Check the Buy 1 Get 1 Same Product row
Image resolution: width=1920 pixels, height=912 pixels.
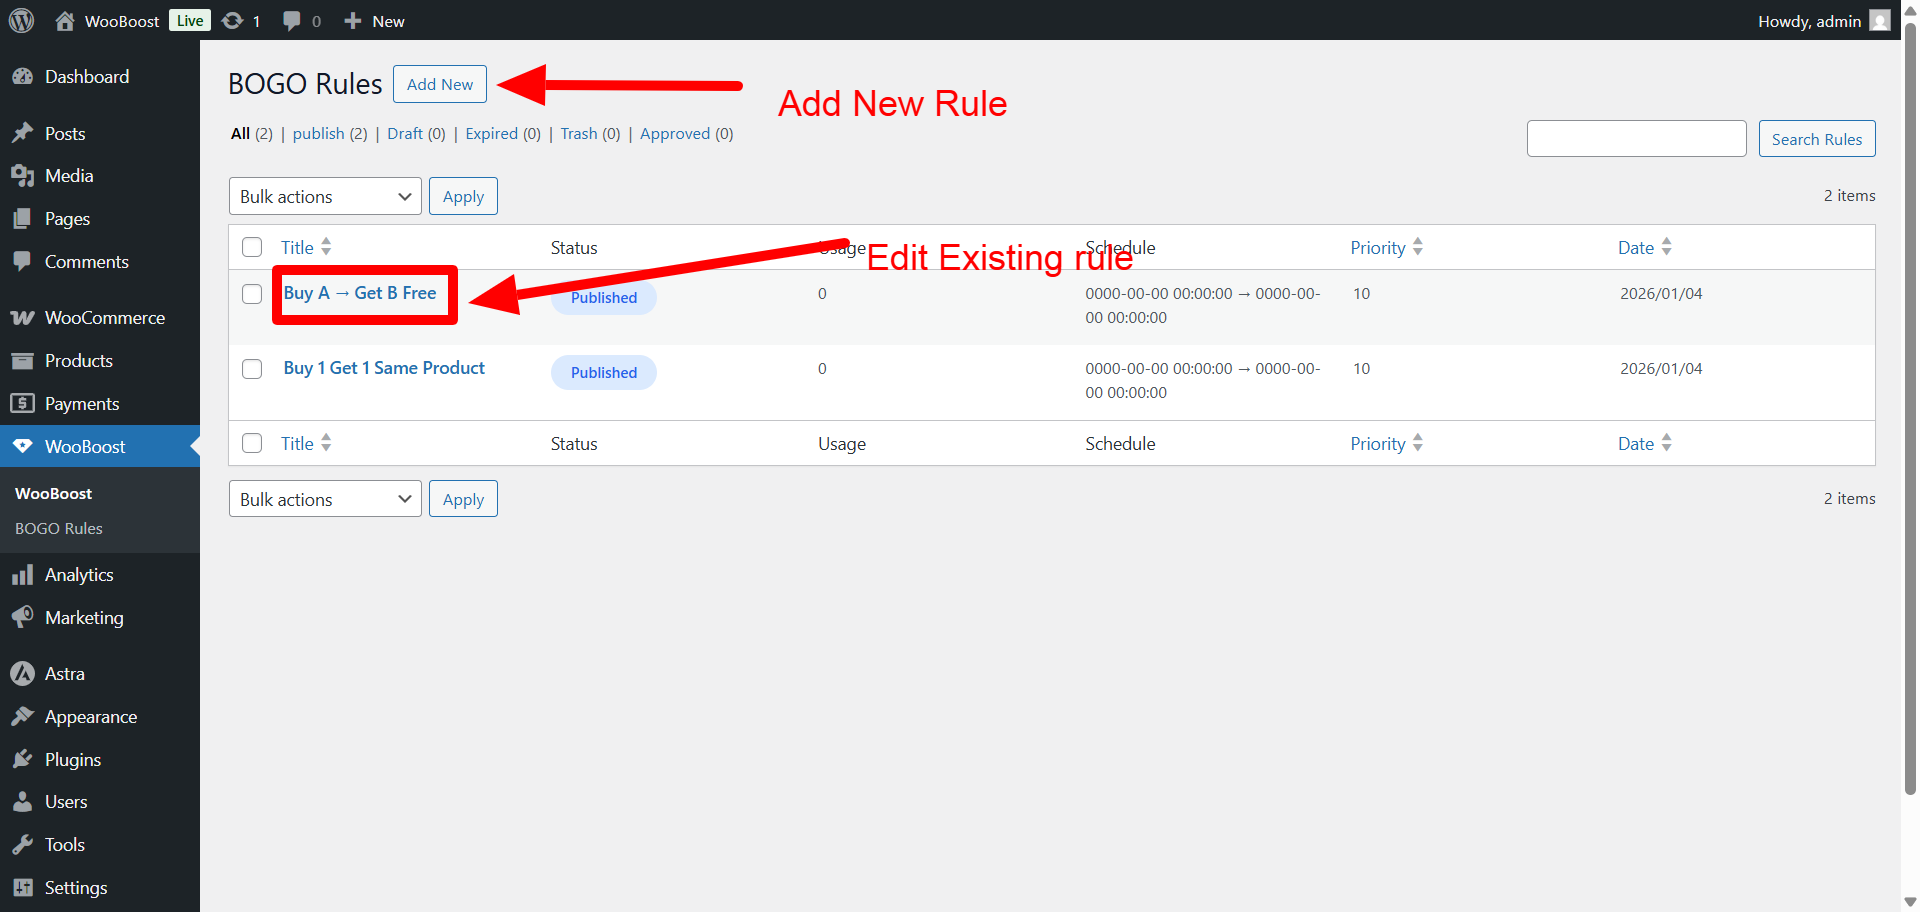tap(252, 369)
